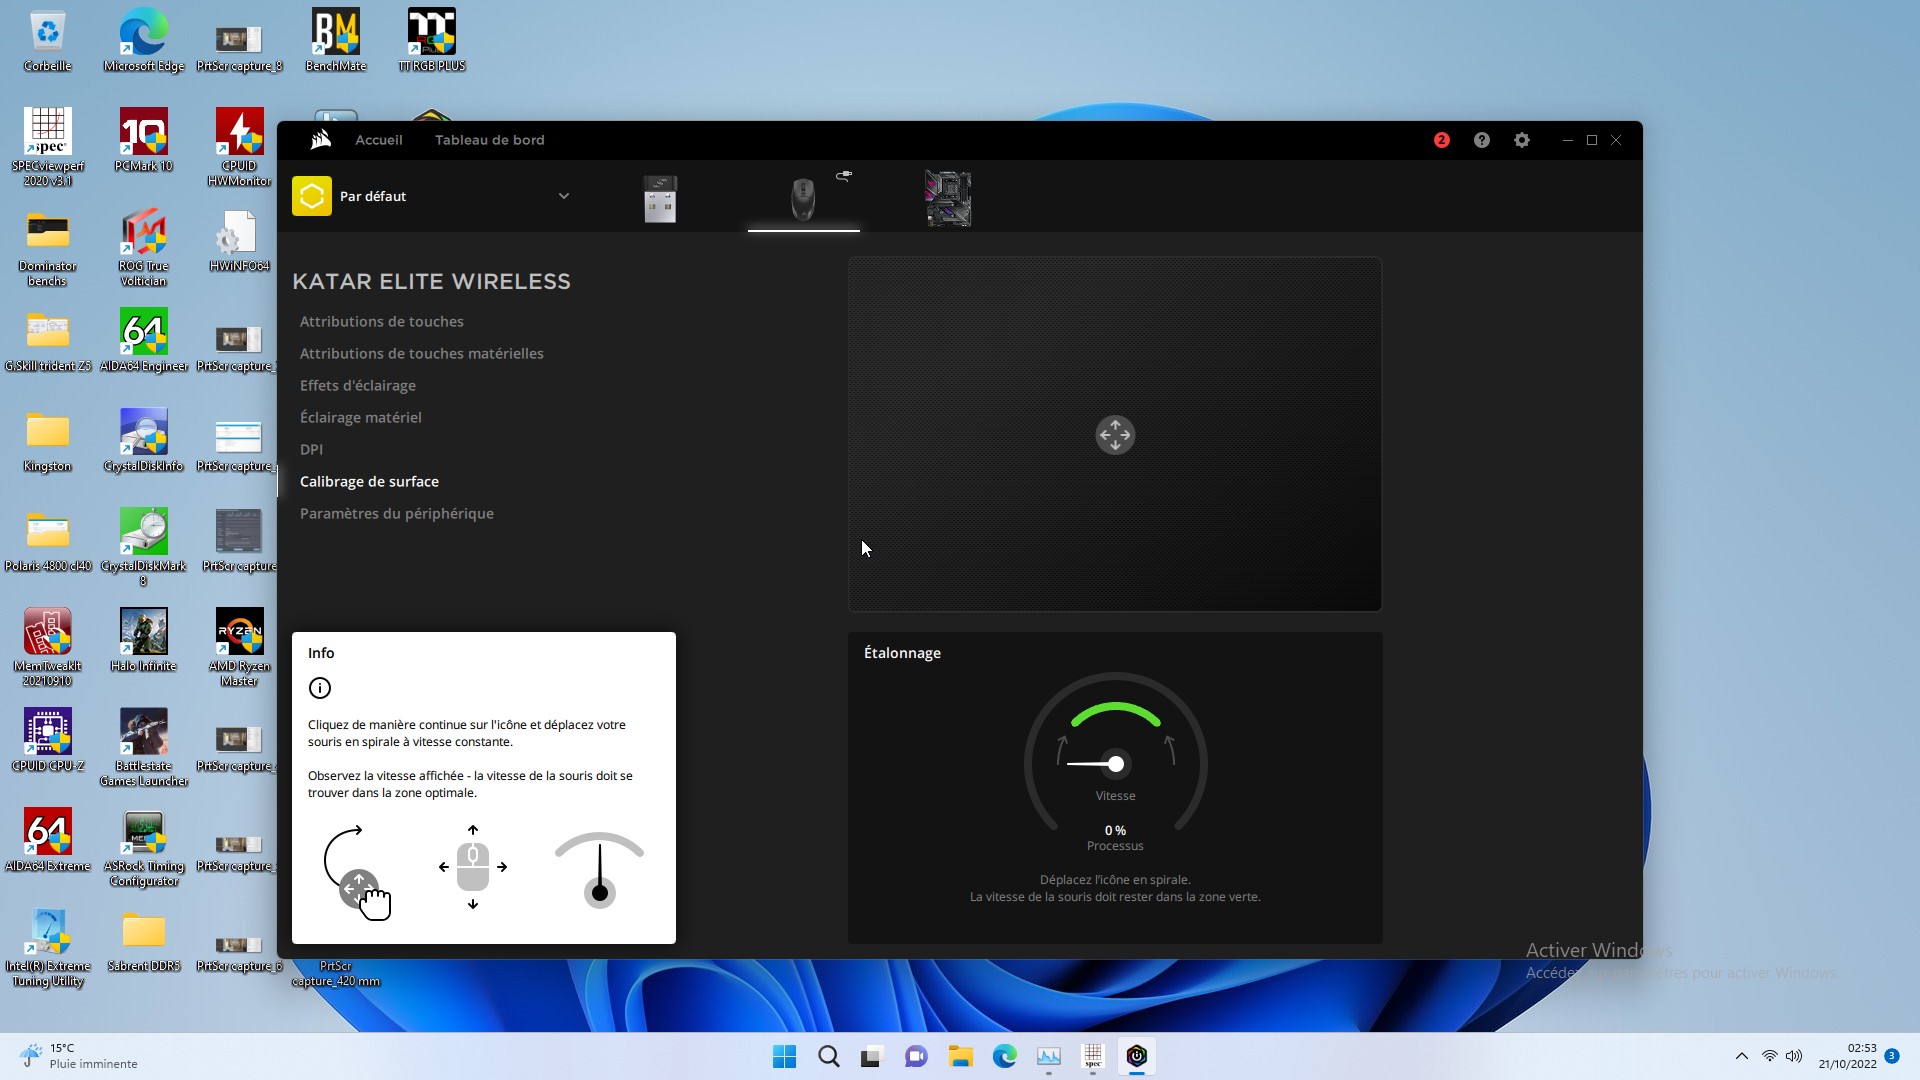Open iCUE settings gear icon
The width and height of the screenshot is (1920, 1080).
pos(1522,140)
